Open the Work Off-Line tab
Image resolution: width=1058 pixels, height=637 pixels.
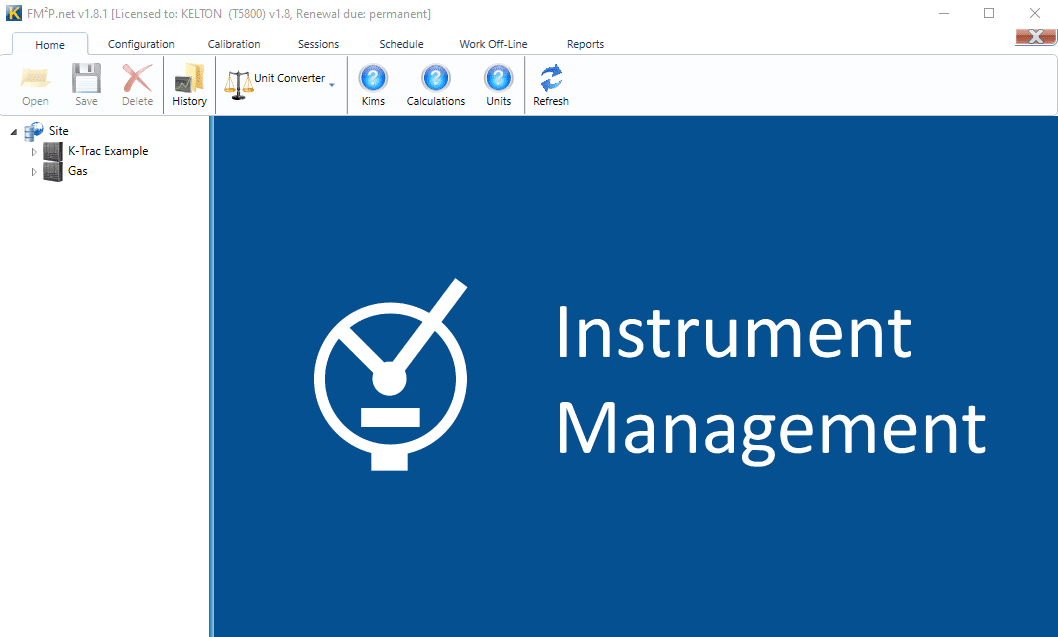[492, 44]
